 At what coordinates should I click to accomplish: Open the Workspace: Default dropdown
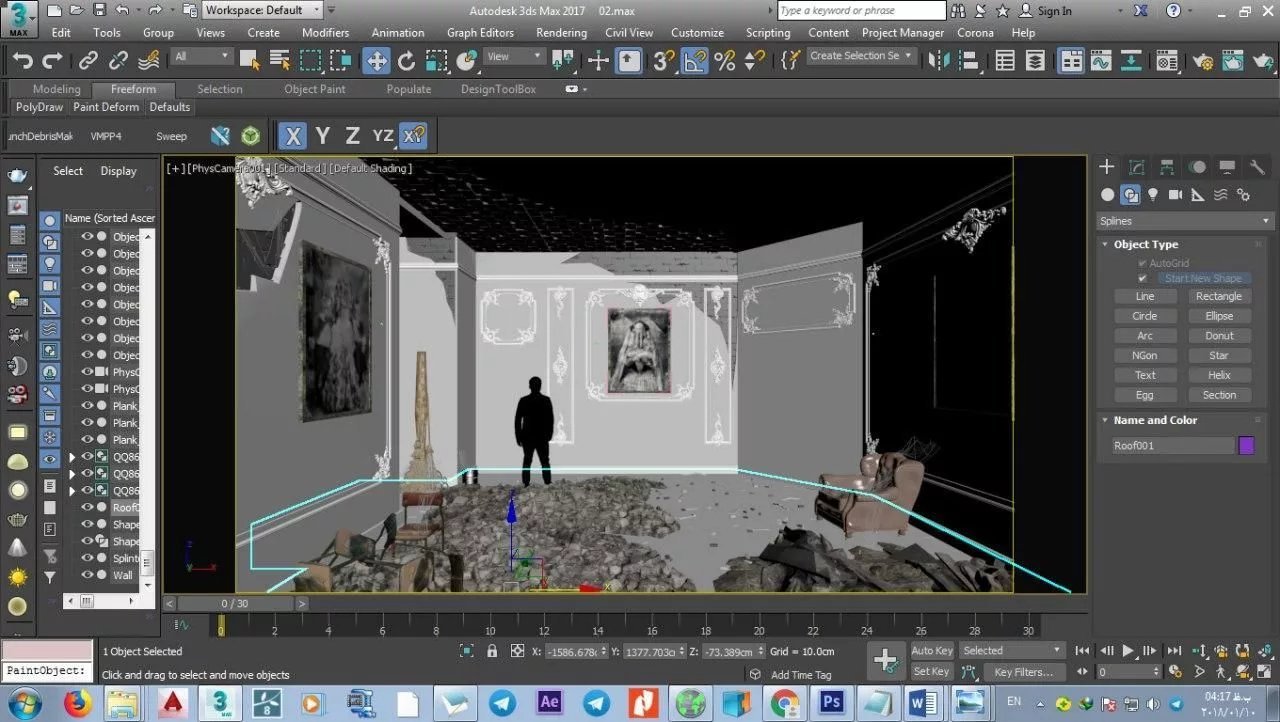coord(262,10)
